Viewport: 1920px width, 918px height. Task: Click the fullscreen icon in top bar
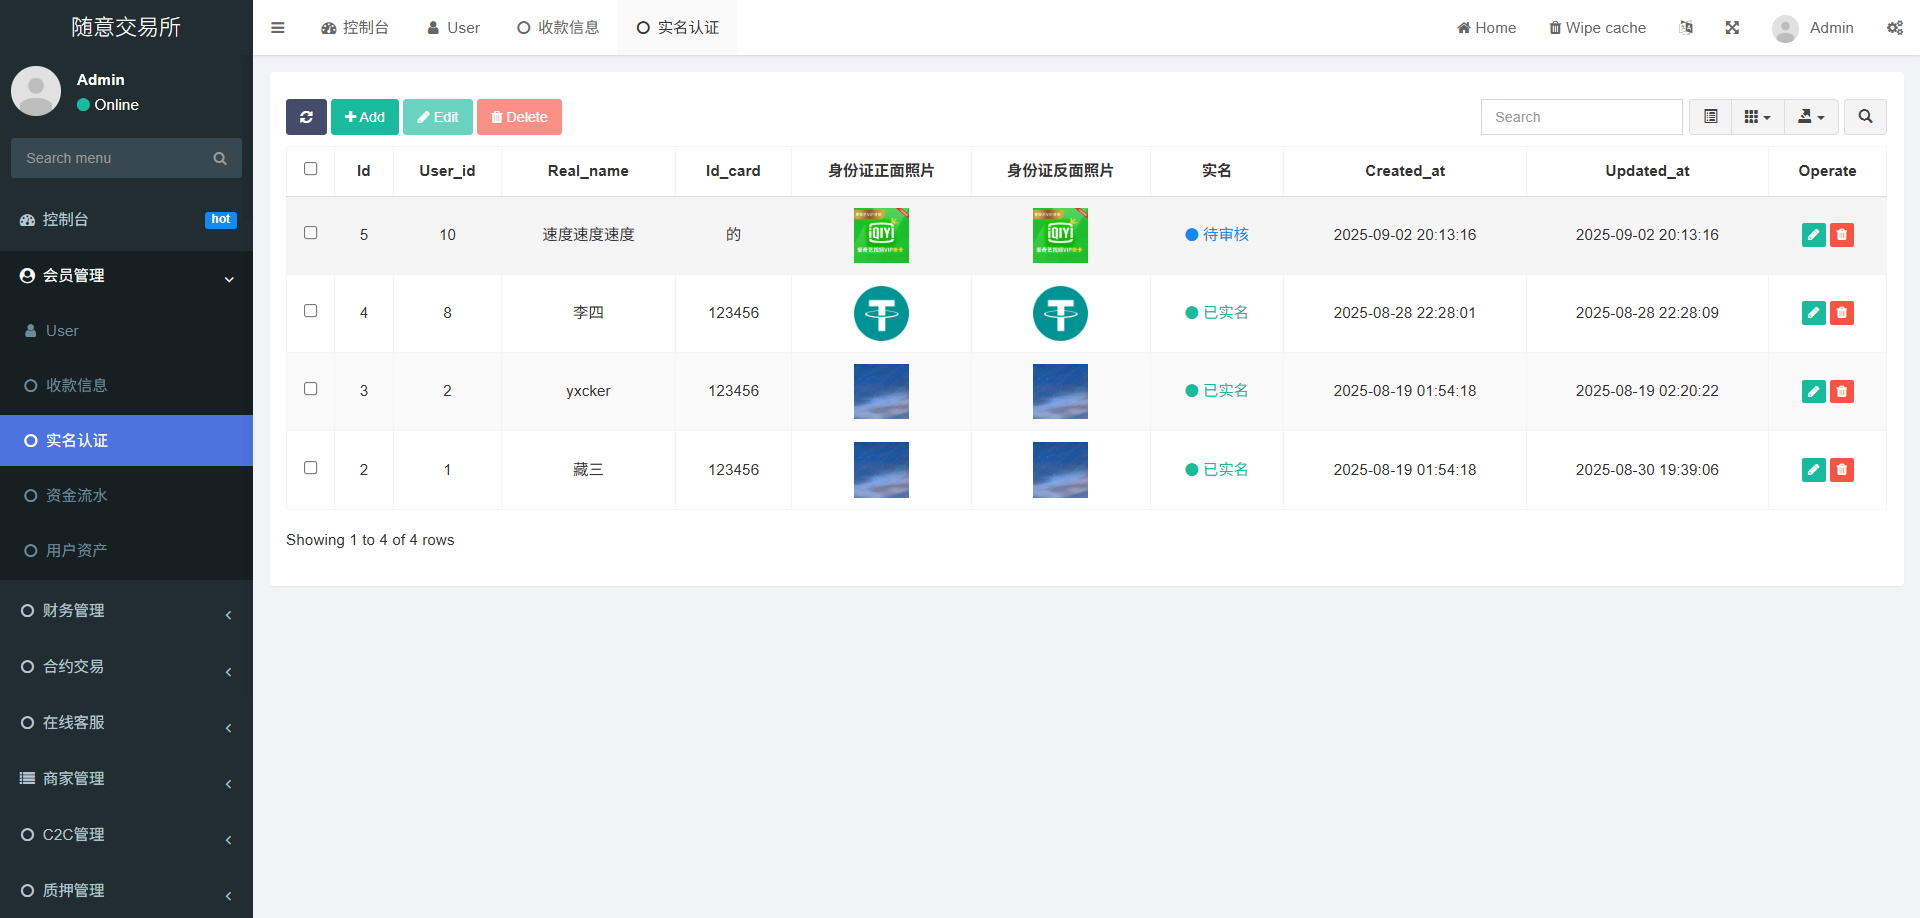click(1732, 28)
